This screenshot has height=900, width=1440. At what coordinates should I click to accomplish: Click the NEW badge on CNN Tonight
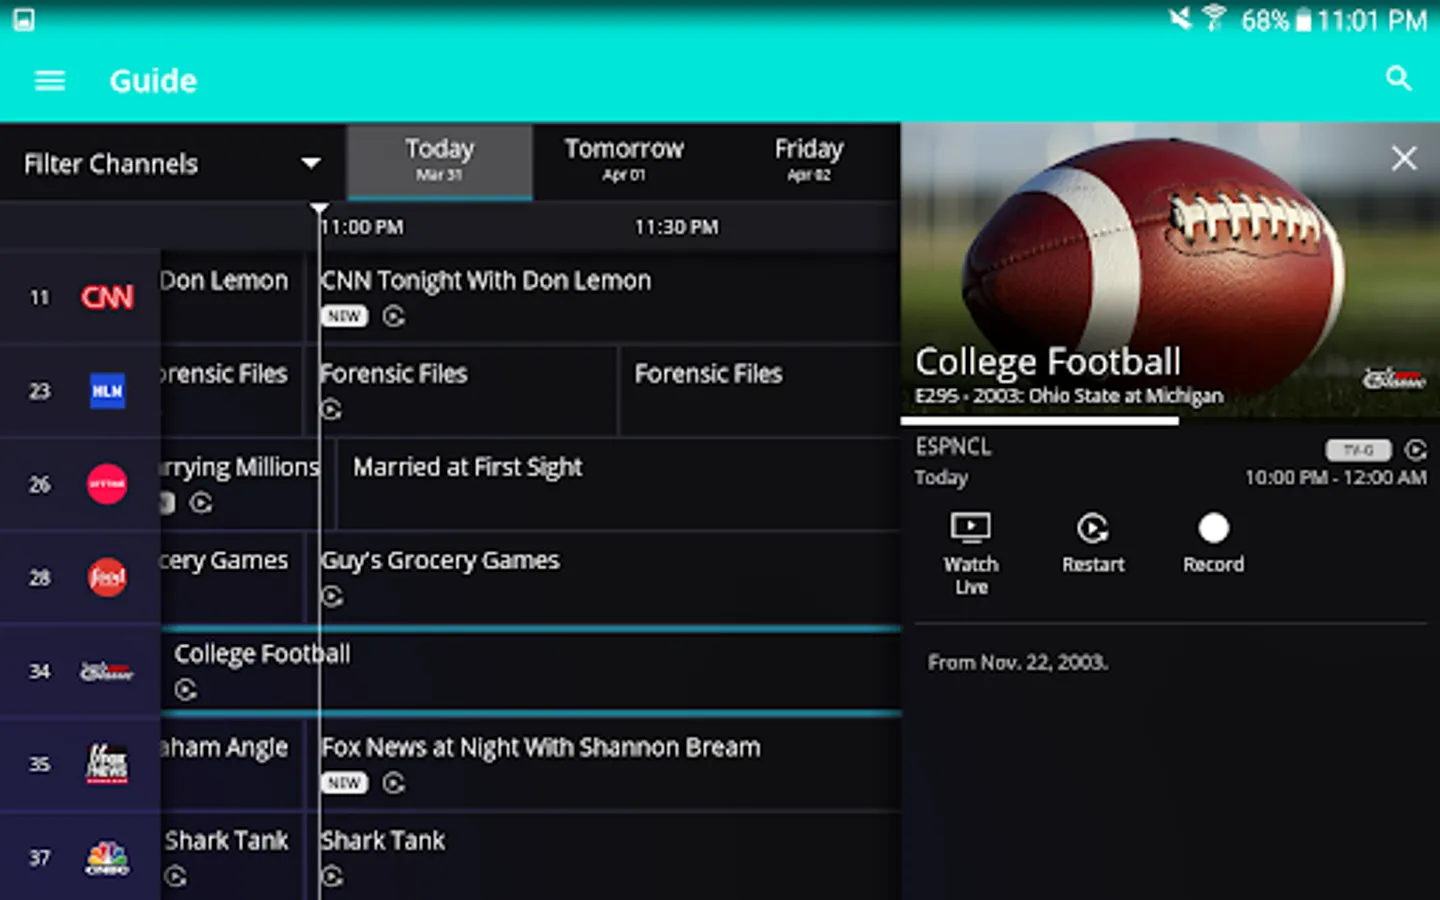point(344,316)
